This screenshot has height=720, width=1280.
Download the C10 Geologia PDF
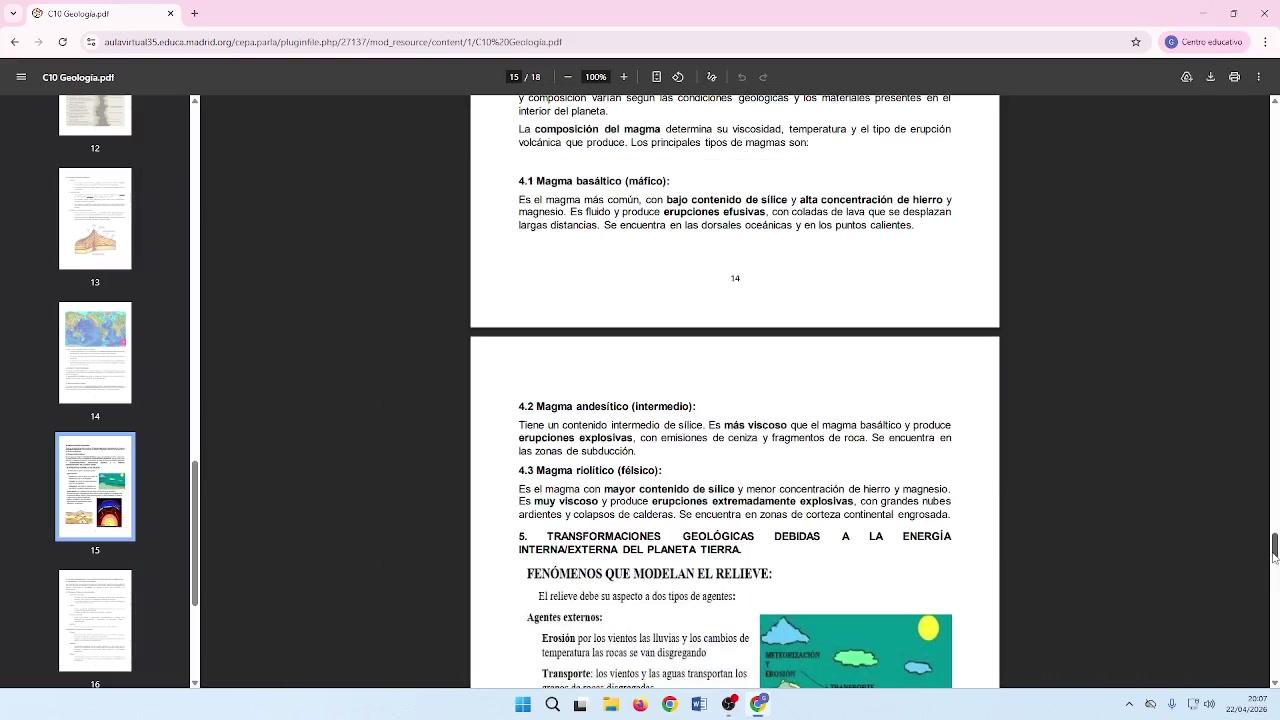1210,77
